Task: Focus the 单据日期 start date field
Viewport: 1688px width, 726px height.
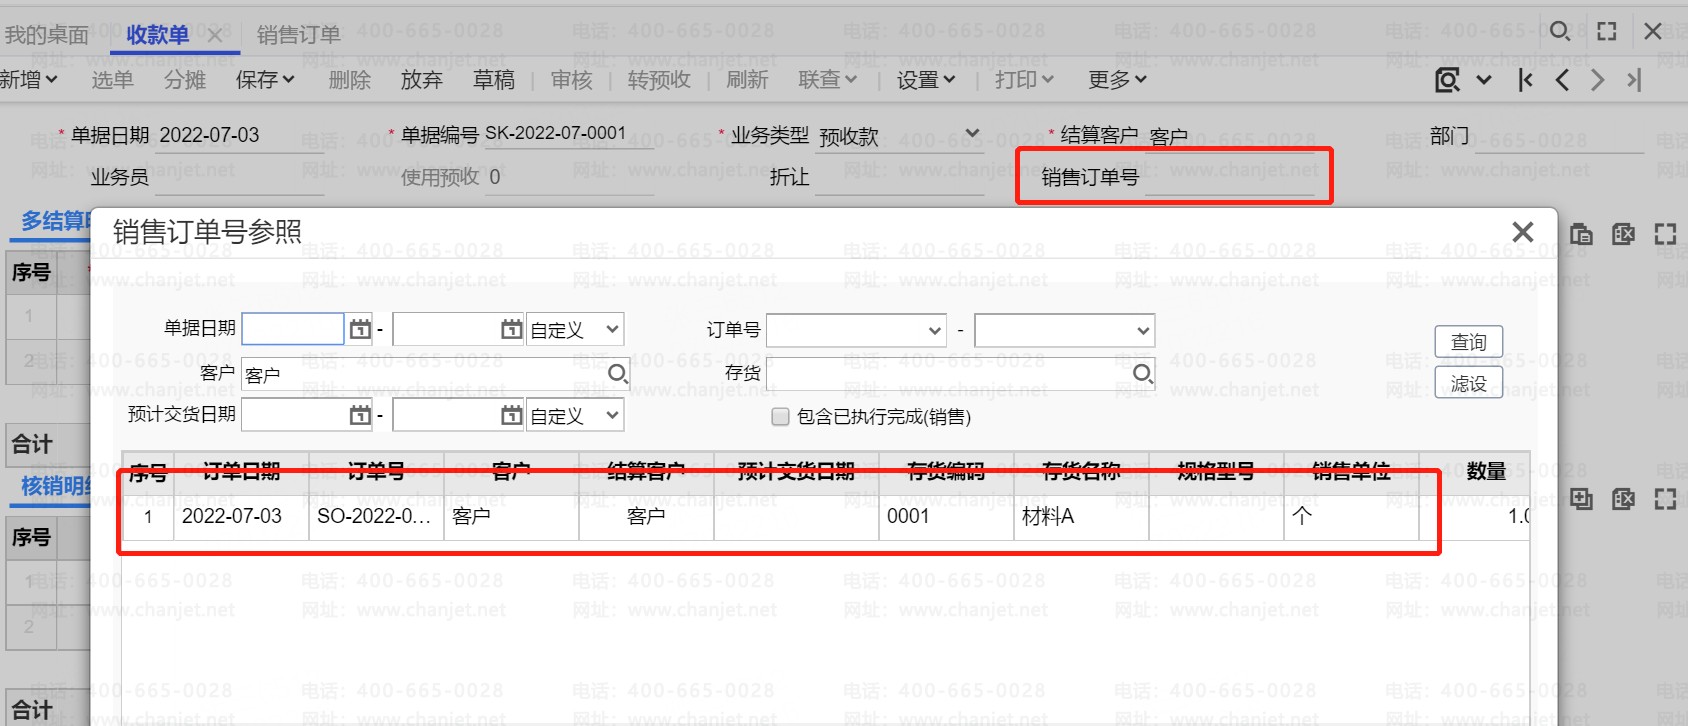Action: 294,329
